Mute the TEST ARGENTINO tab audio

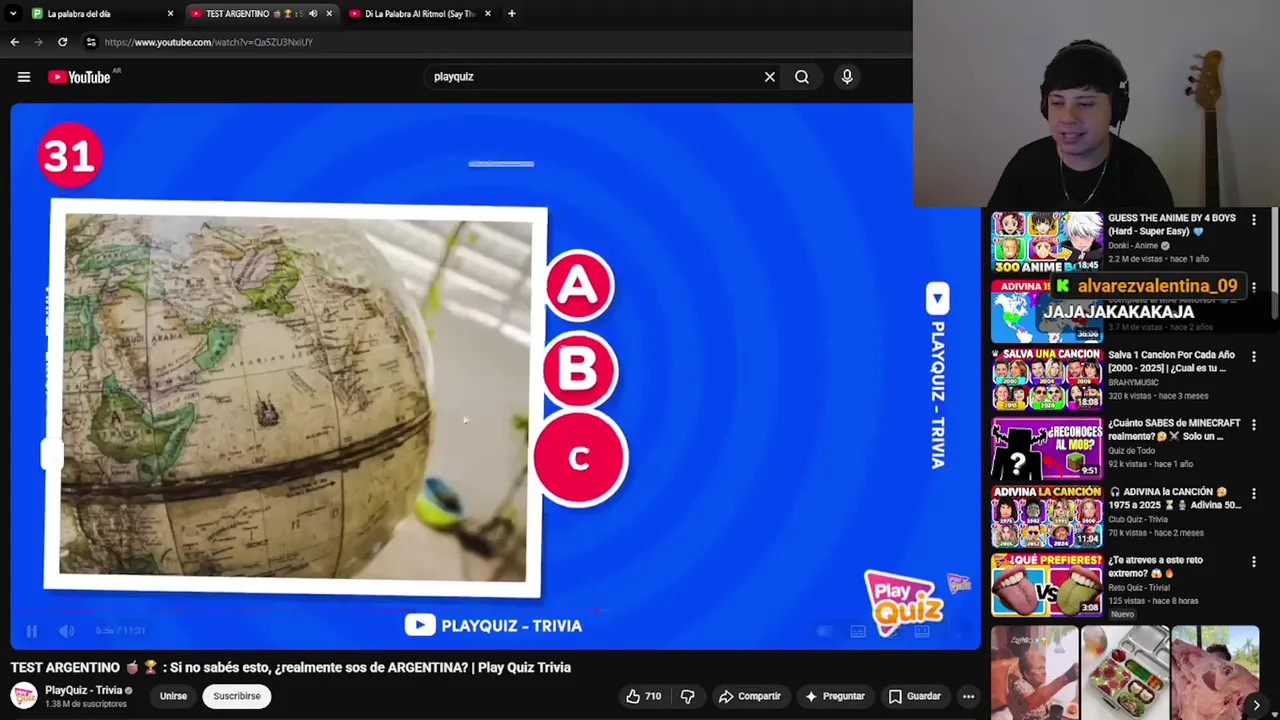click(313, 14)
